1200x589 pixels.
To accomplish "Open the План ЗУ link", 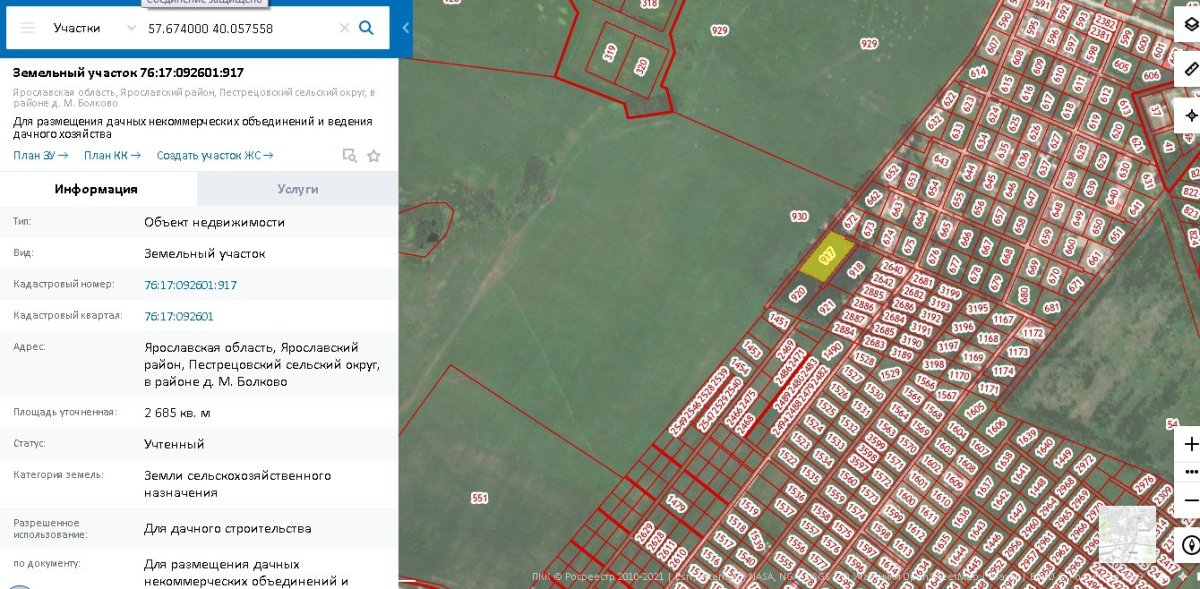I will click(x=41, y=155).
